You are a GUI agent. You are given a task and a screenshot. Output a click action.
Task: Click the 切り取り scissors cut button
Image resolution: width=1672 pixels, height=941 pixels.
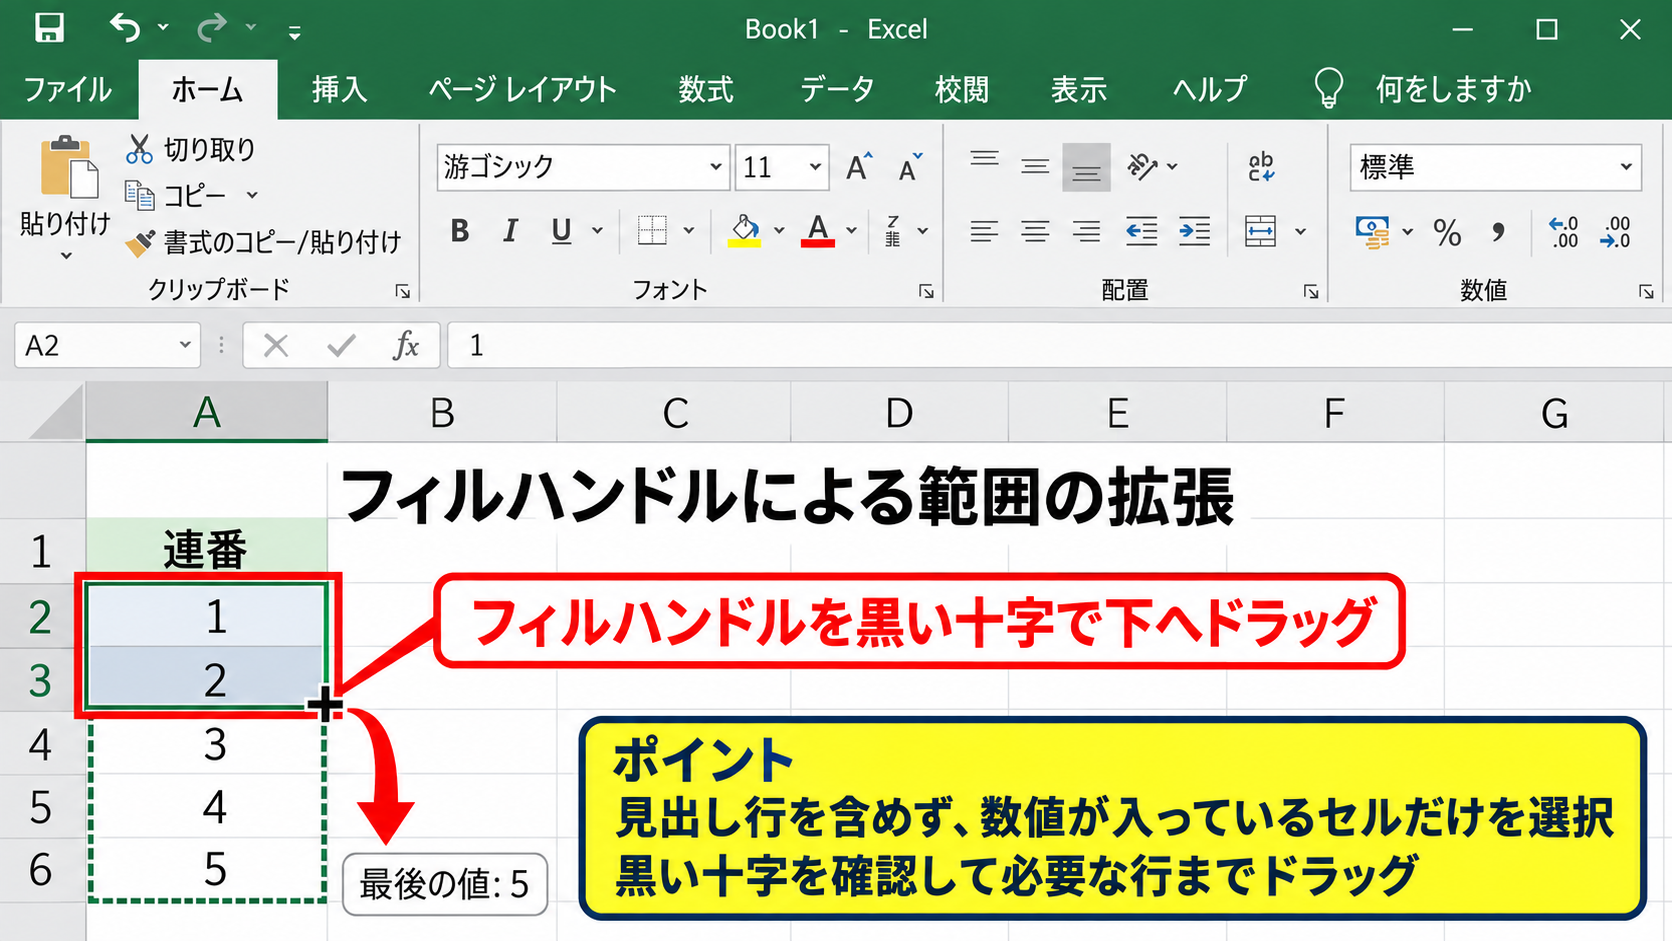click(x=190, y=149)
